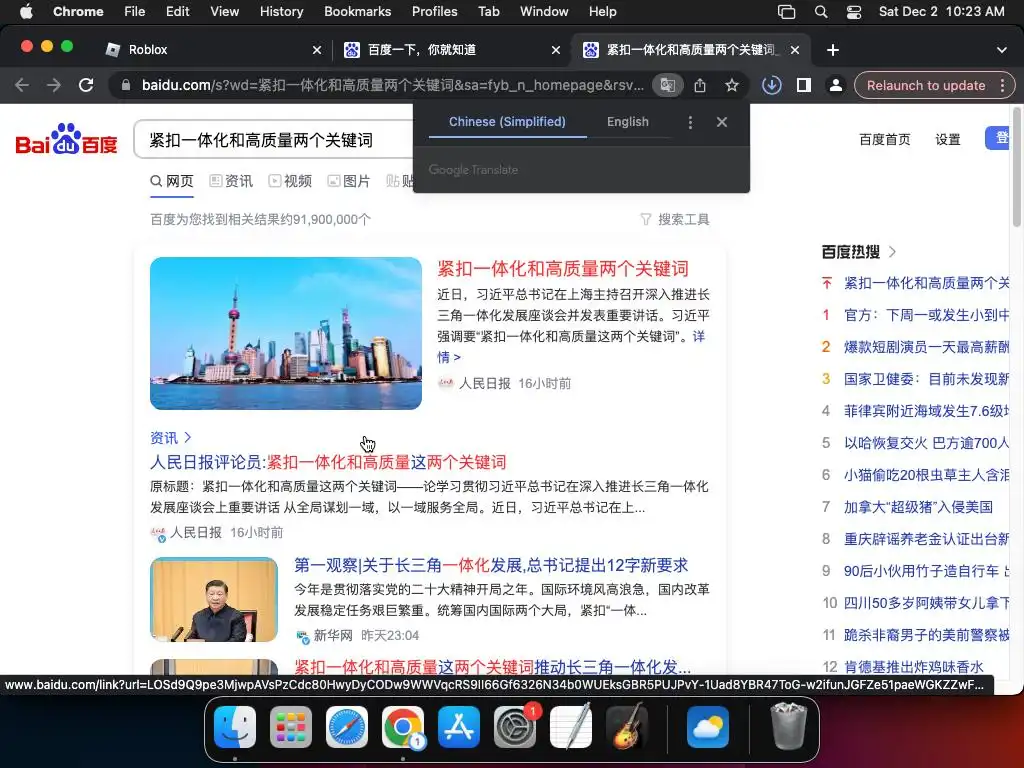Open the Trash in the Dock

[x=788, y=726]
